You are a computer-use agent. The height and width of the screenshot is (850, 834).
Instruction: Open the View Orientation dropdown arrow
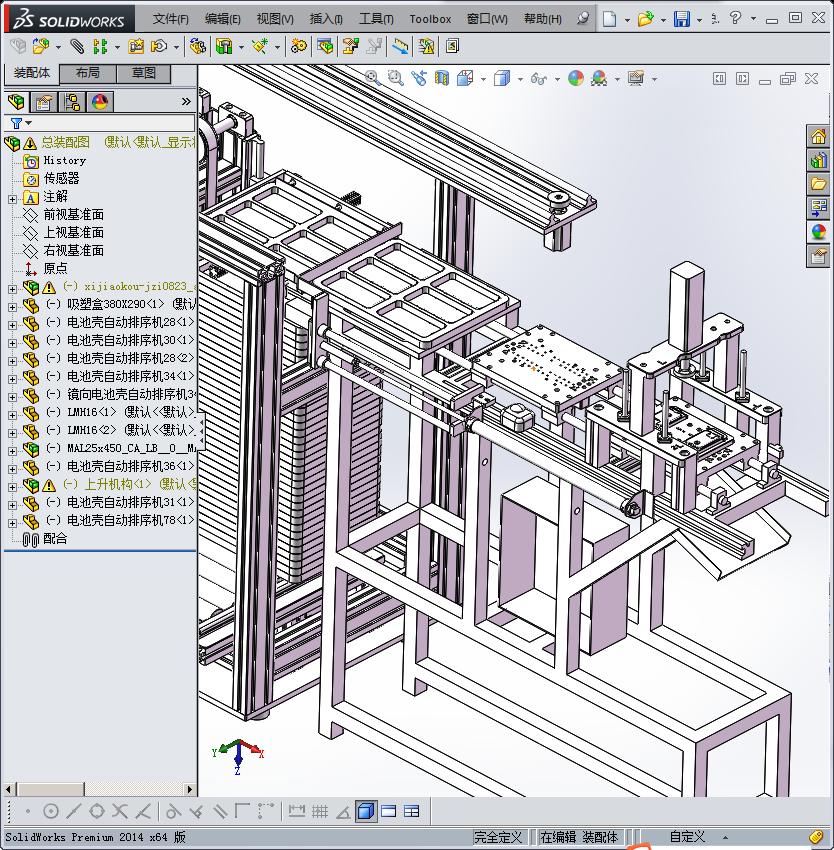[484, 78]
